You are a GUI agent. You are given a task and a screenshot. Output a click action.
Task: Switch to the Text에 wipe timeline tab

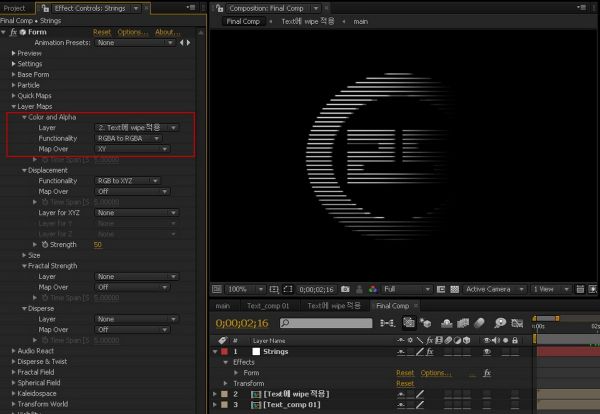(334, 306)
